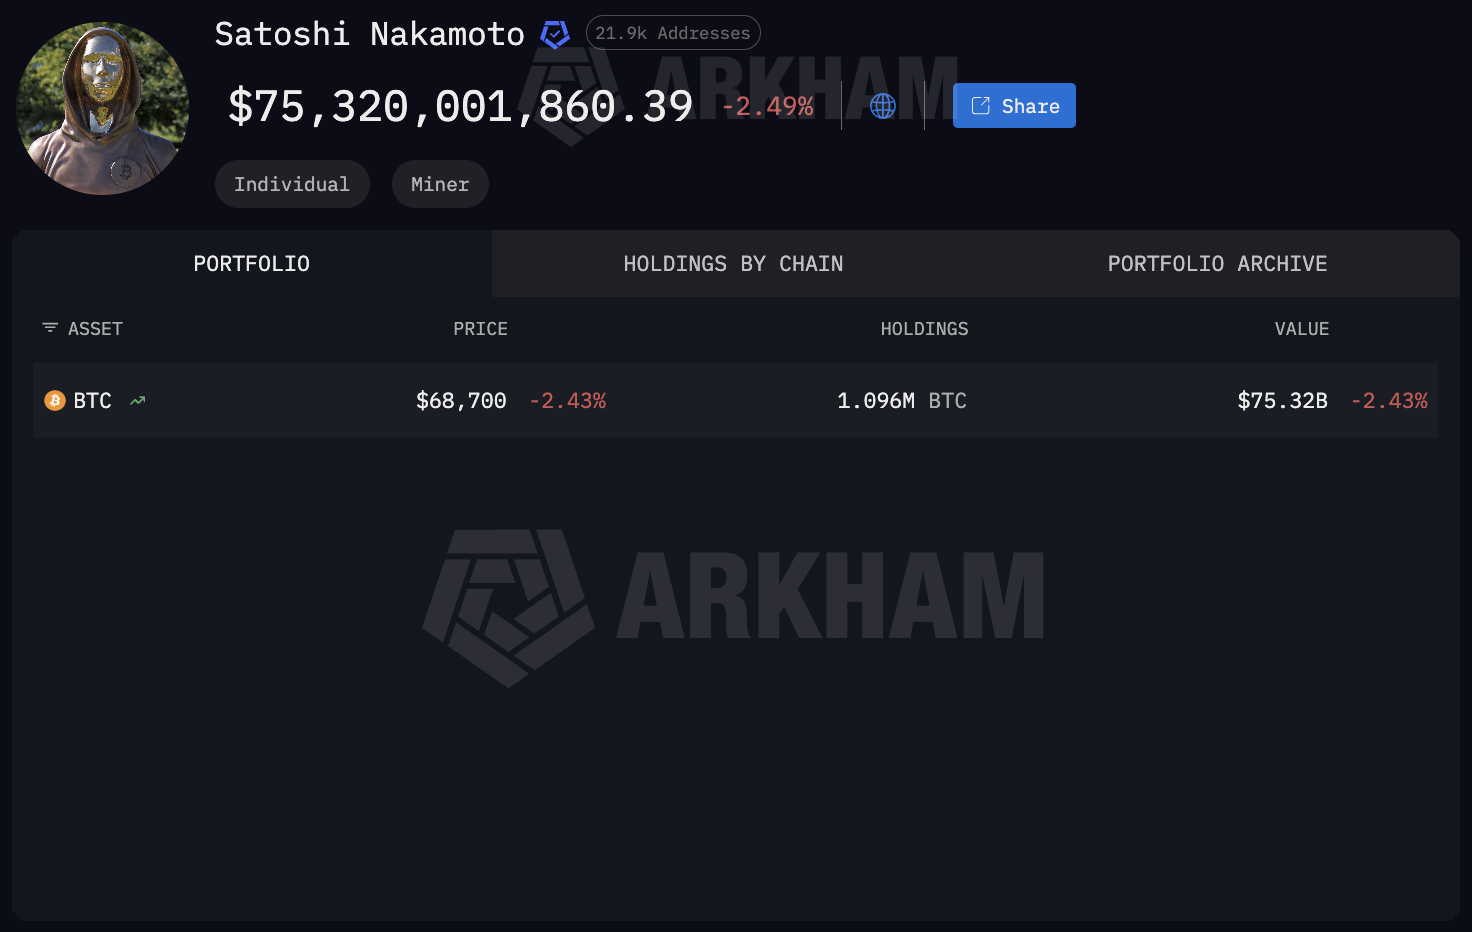This screenshot has height=932, width=1472.
Task: Click the Share button
Action: (x=1014, y=106)
